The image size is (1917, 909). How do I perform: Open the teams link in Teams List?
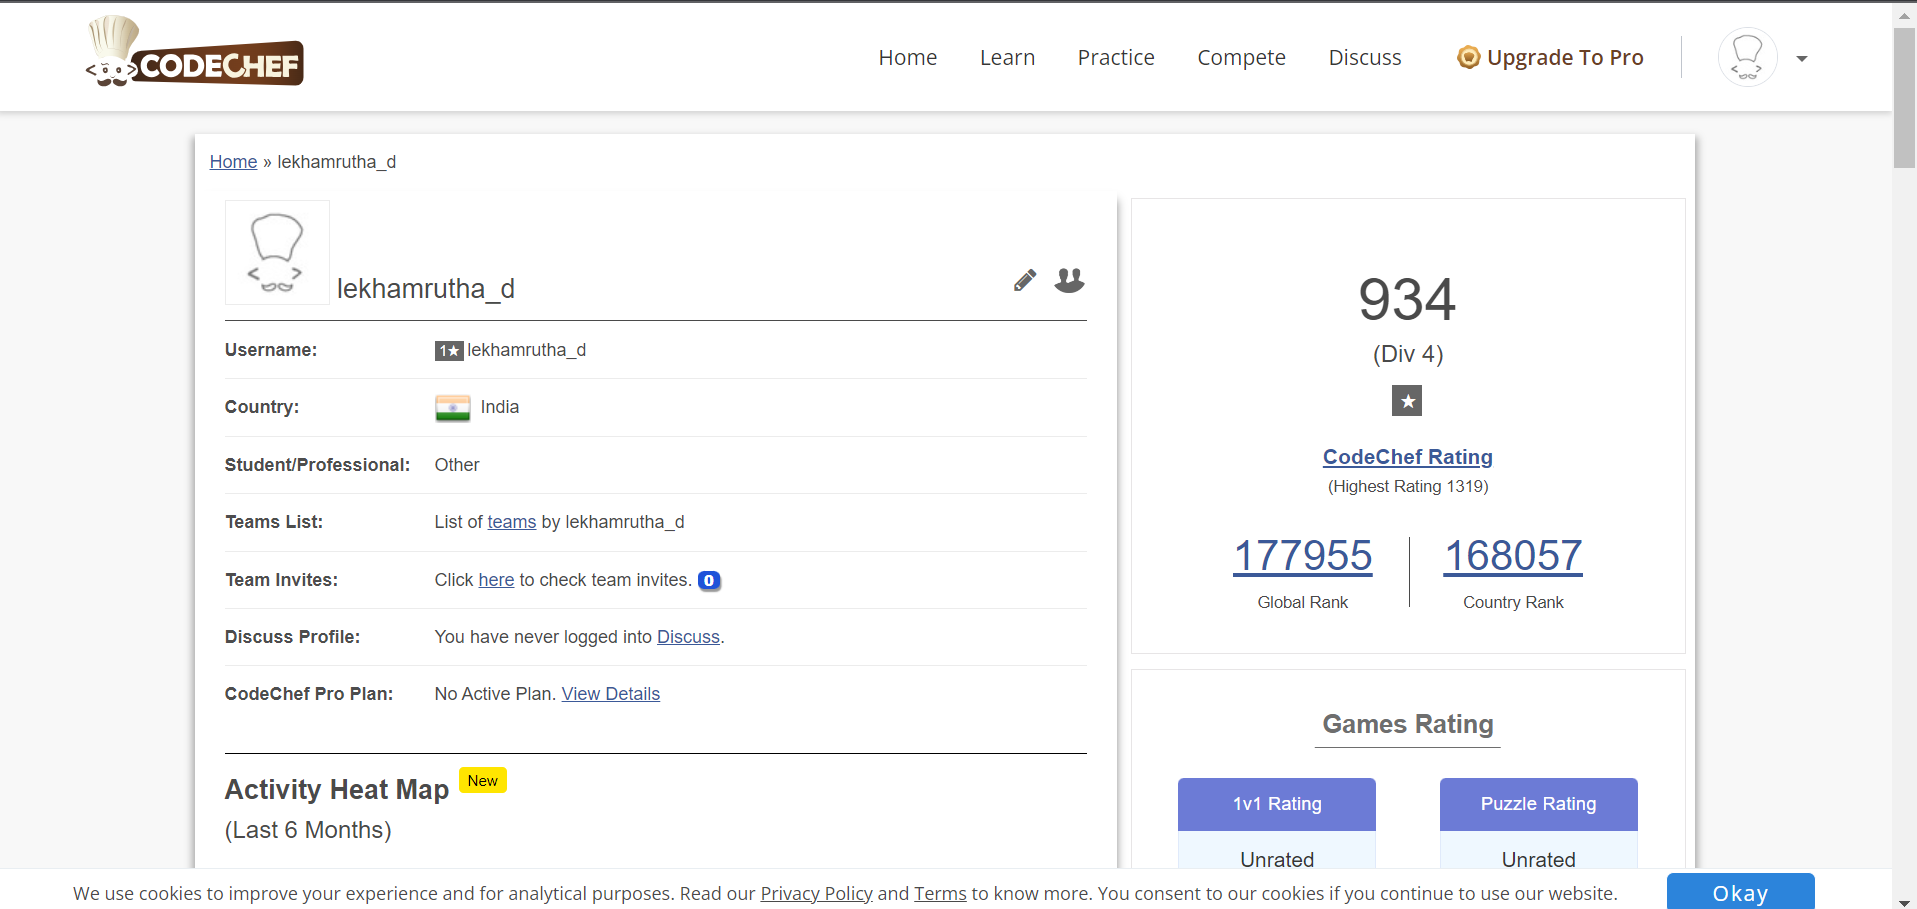(x=512, y=522)
